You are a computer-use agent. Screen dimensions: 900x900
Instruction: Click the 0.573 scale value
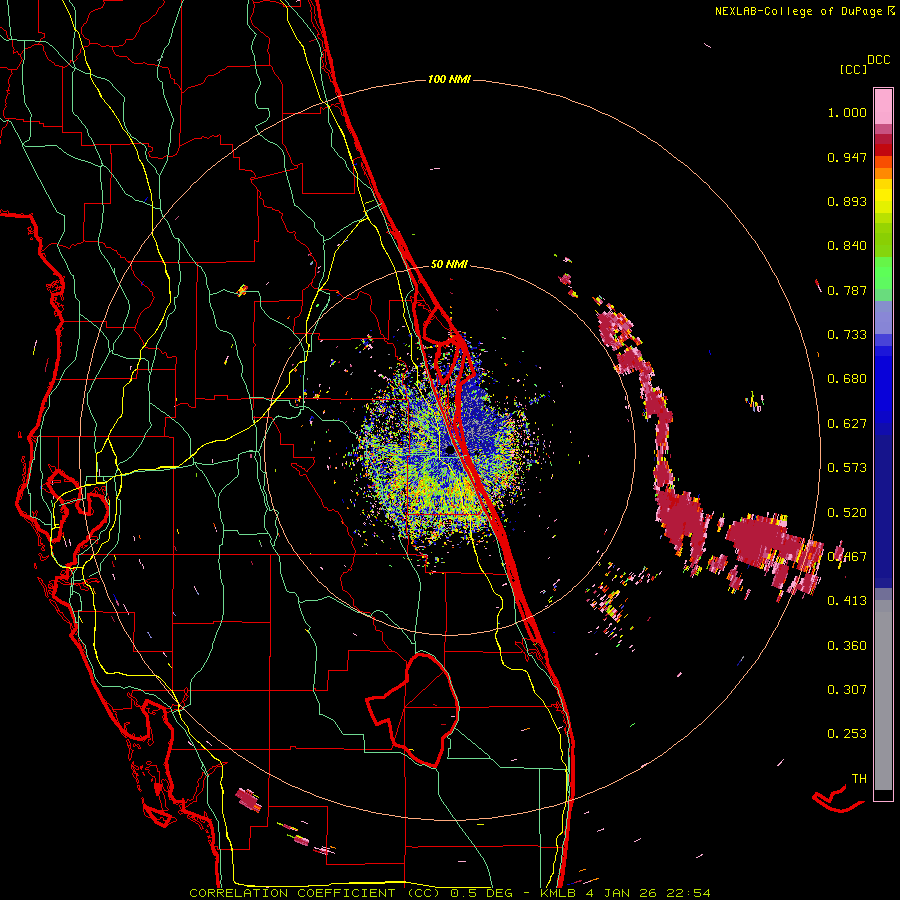click(x=847, y=468)
